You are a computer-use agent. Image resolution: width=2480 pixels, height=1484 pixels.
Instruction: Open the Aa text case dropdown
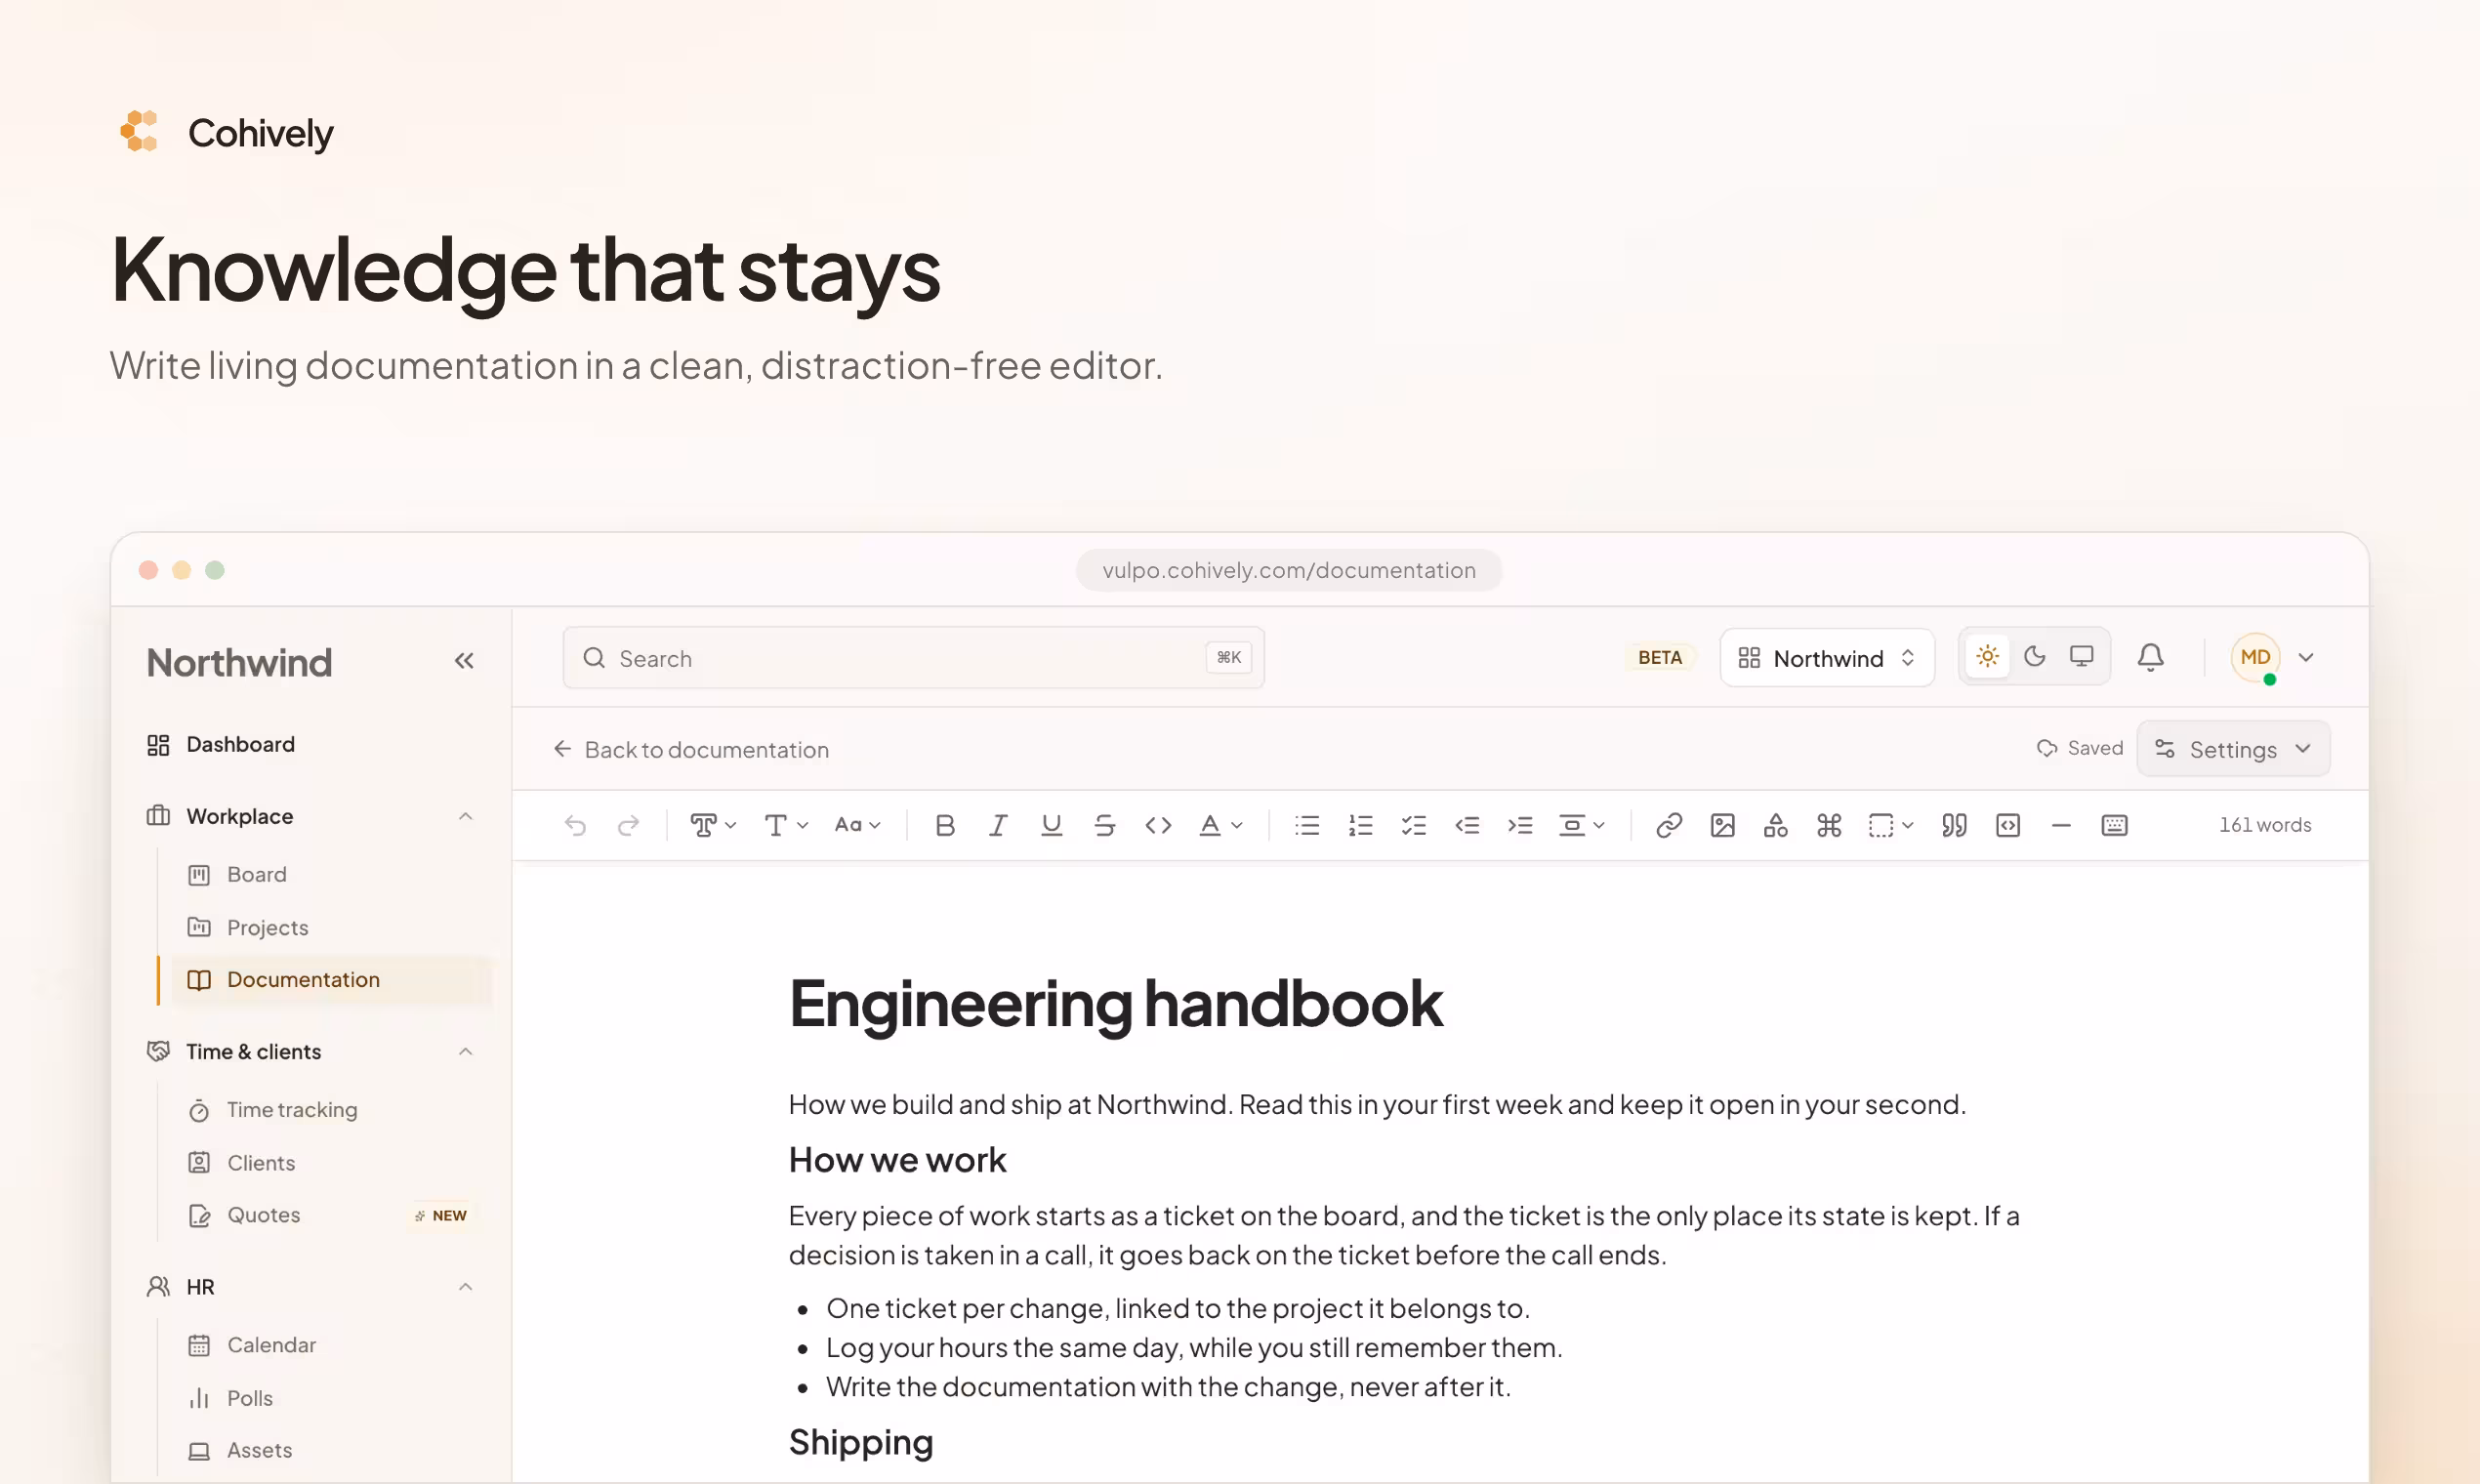coord(858,825)
